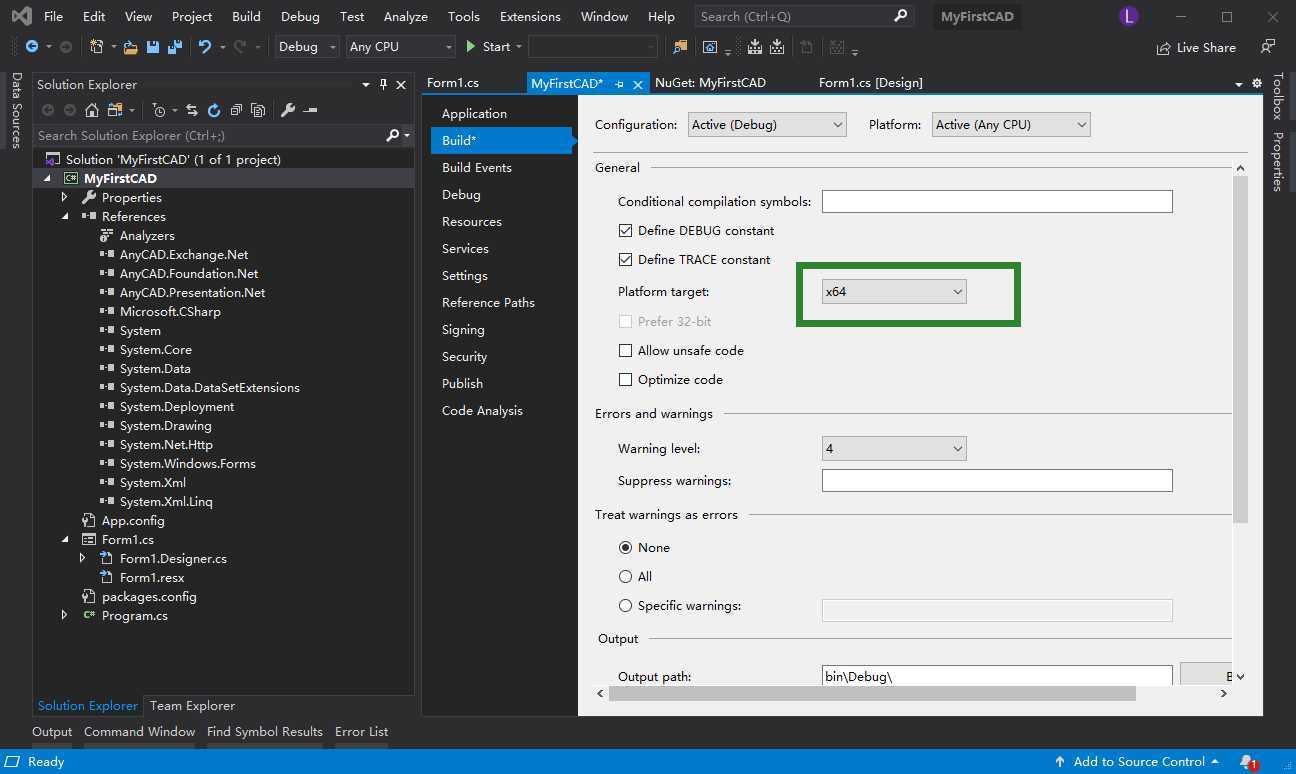Open the Toolbox side panel
Viewport: 1296px width, 774px height.
(x=1277, y=97)
